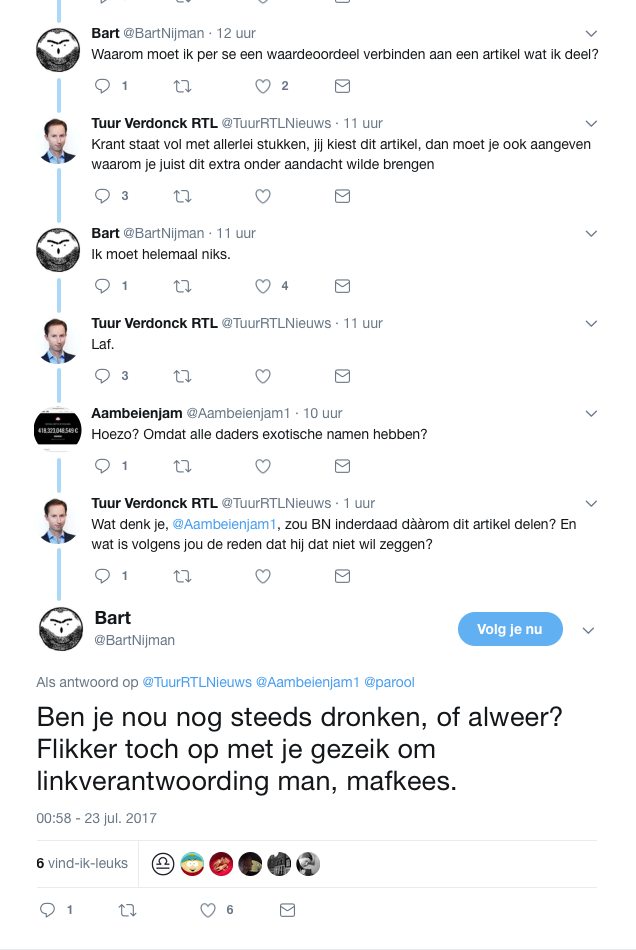Image resolution: width=636 pixels, height=950 pixels.
Task: Send Tuur's 'Laf.' tweet via direct message
Action: (342, 376)
